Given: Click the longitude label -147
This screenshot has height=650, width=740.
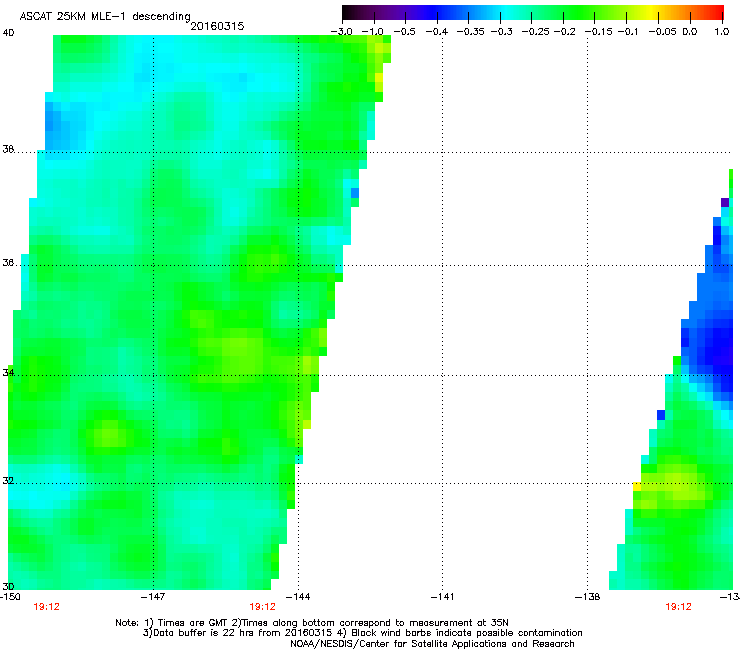Looking at the screenshot, I should [153, 597].
